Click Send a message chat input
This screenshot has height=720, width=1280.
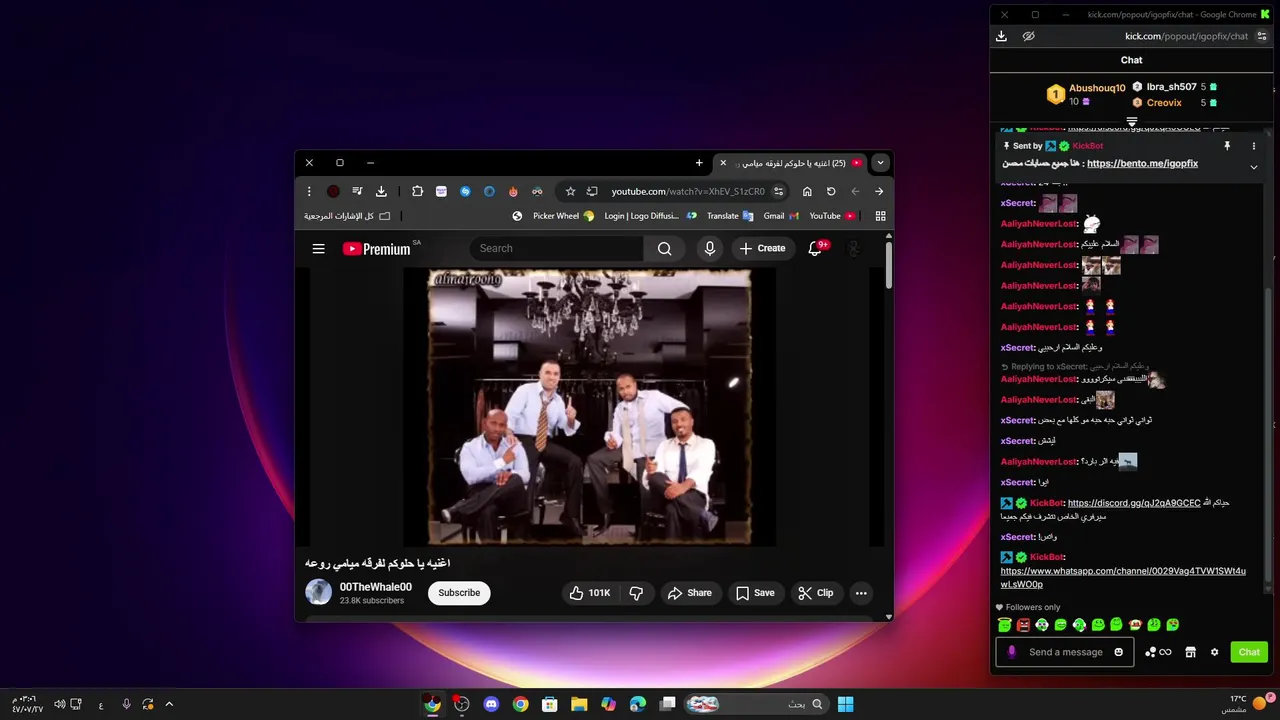[x=1066, y=652]
